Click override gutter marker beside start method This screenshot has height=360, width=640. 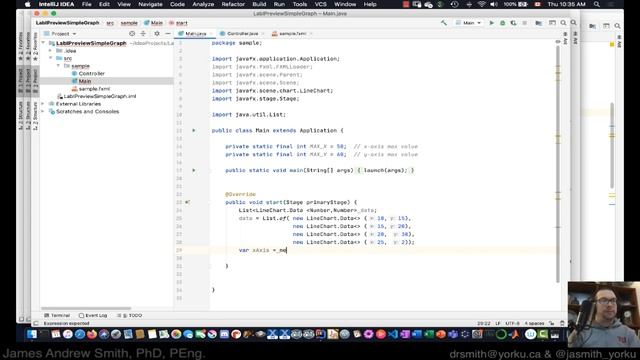pyautogui.click(x=187, y=202)
